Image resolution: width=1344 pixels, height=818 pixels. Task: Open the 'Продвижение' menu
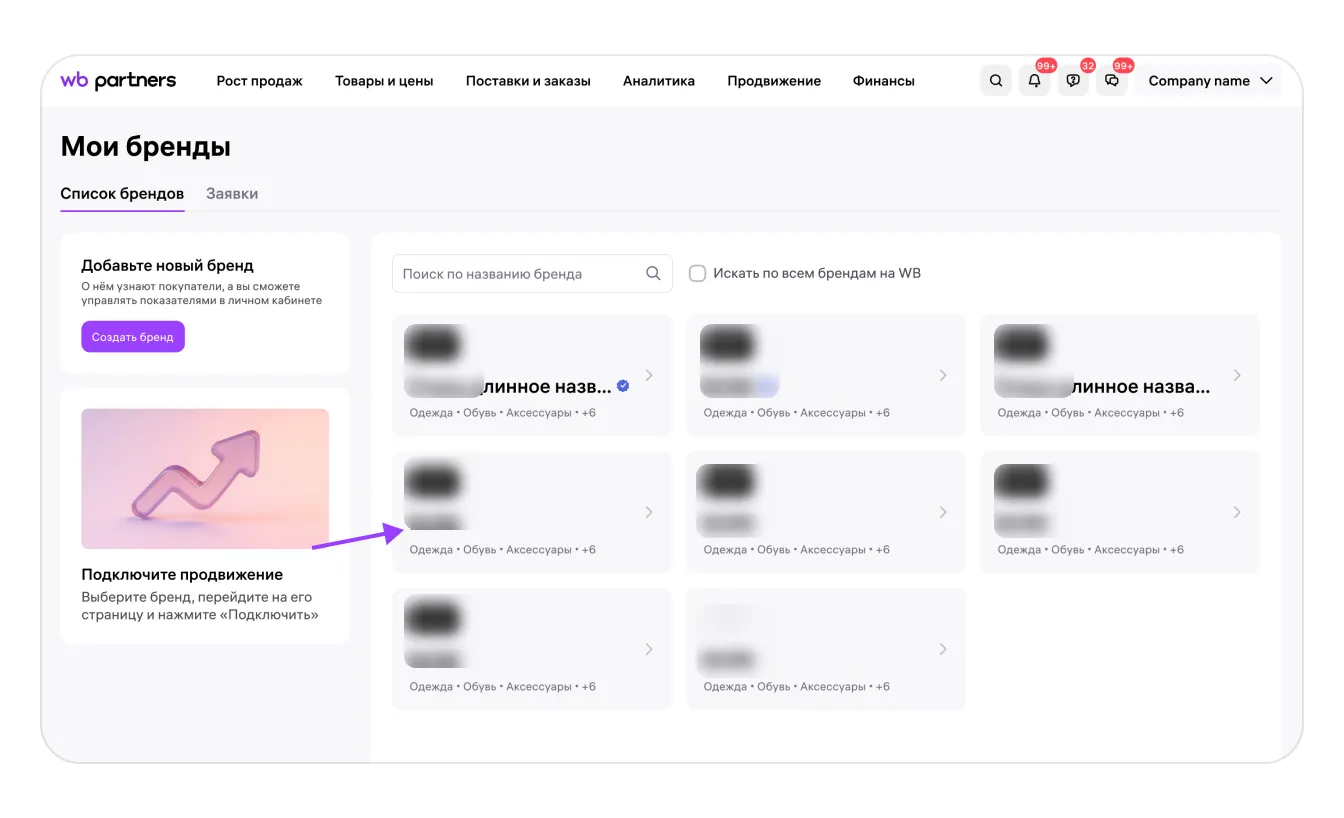[774, 81]
